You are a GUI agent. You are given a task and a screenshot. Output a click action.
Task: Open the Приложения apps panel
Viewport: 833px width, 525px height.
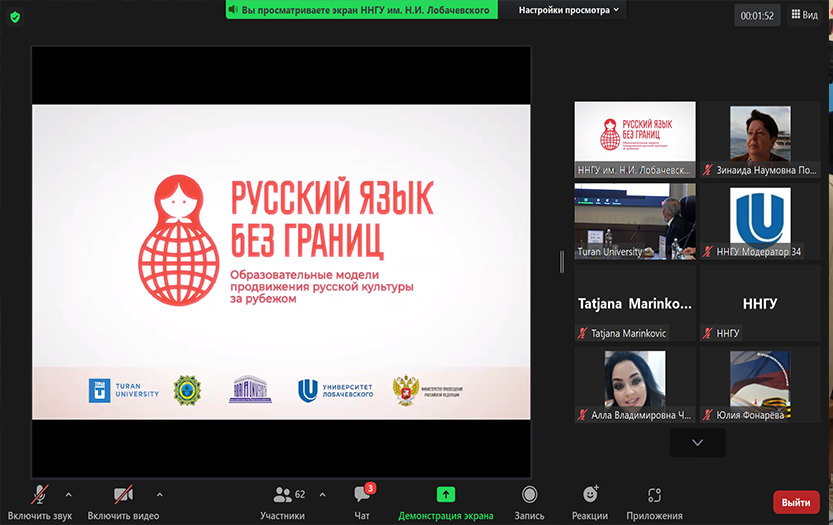(654, 501)
